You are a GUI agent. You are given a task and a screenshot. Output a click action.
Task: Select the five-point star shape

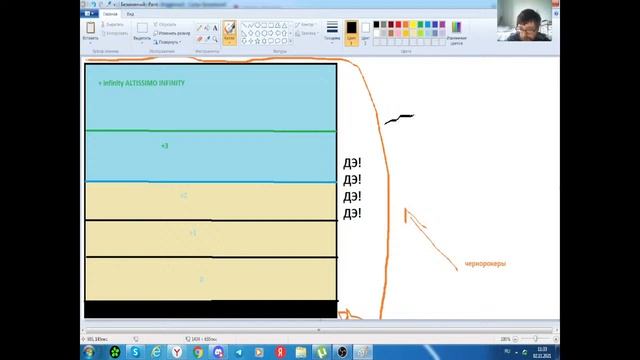[257, 41]
